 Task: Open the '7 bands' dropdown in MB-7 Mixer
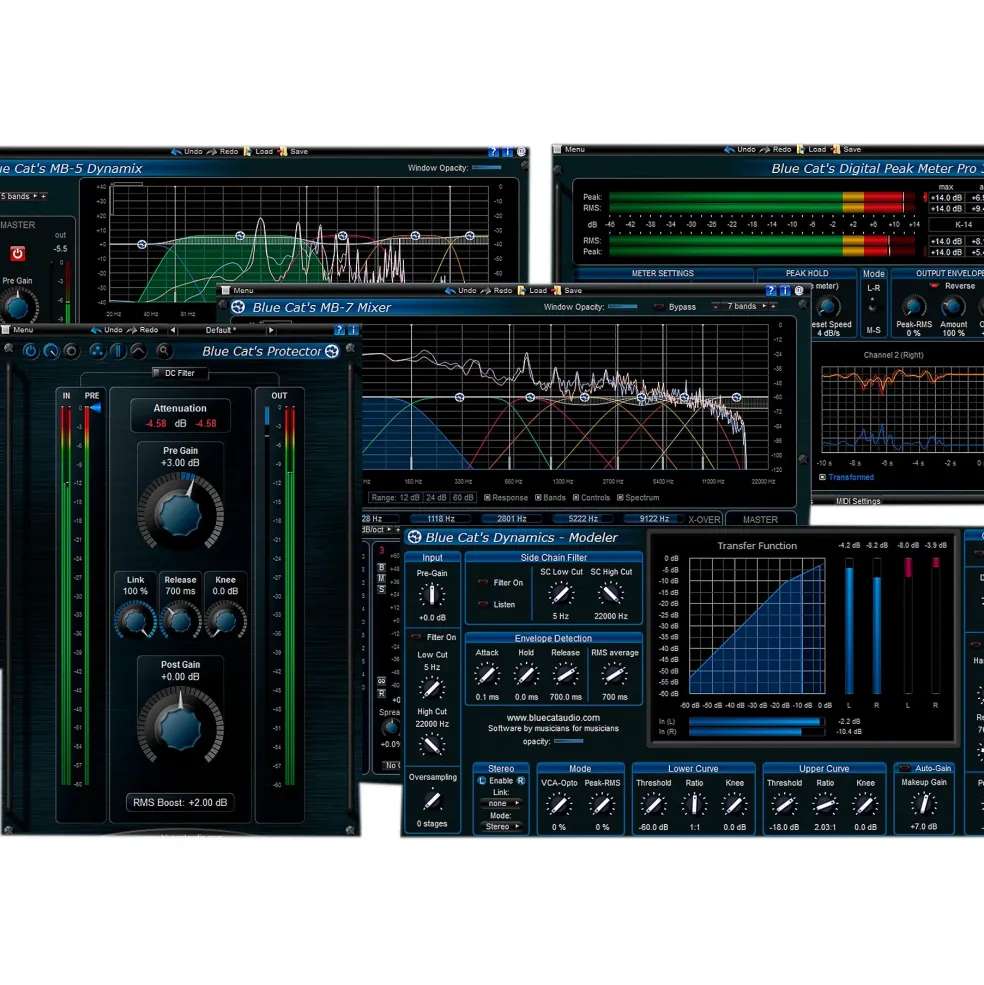746,307
